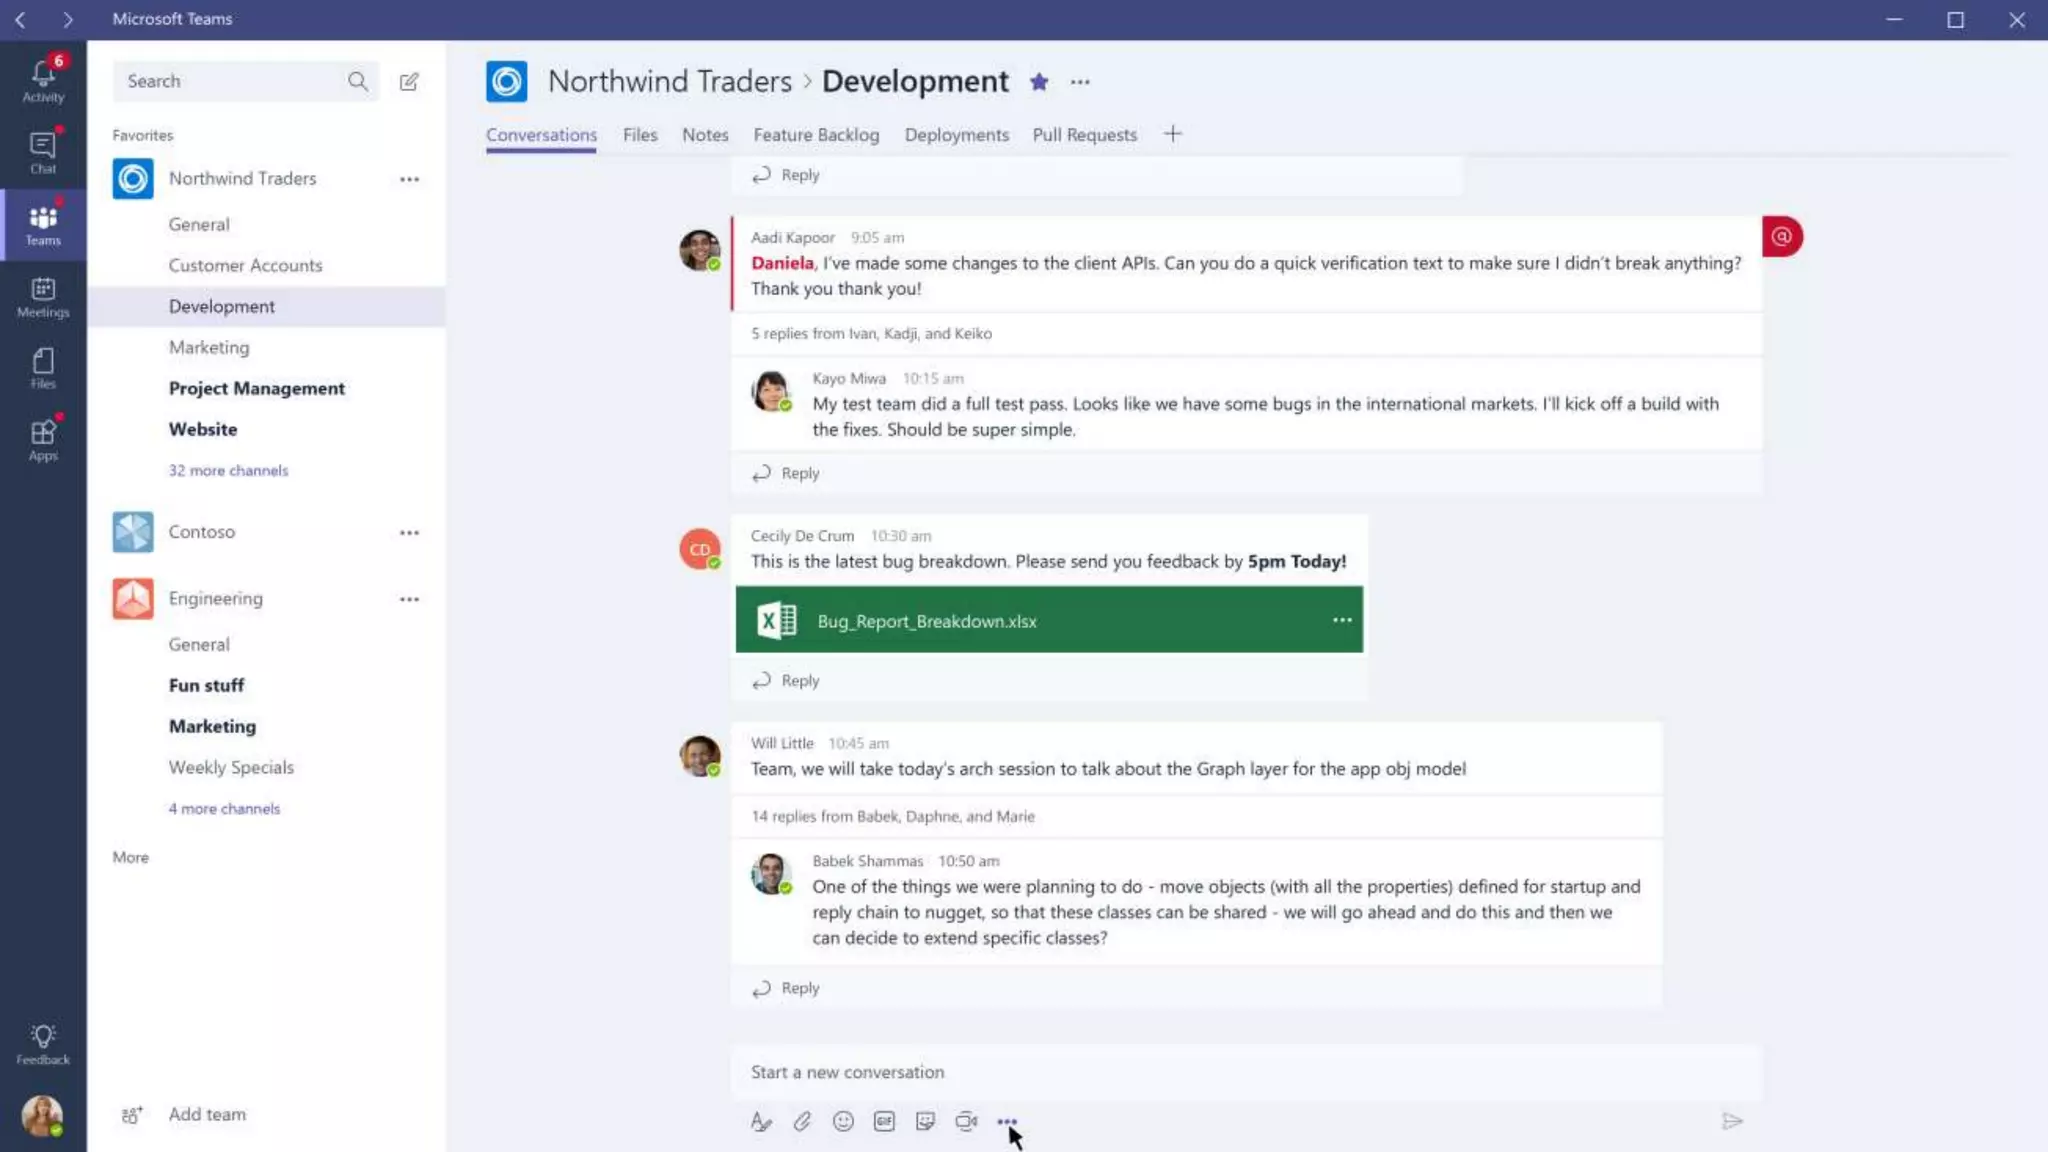Click Add team at the bottom
This screenshot has width=2048, height=1152.
pyautogui.click(x=206, y=1114)
